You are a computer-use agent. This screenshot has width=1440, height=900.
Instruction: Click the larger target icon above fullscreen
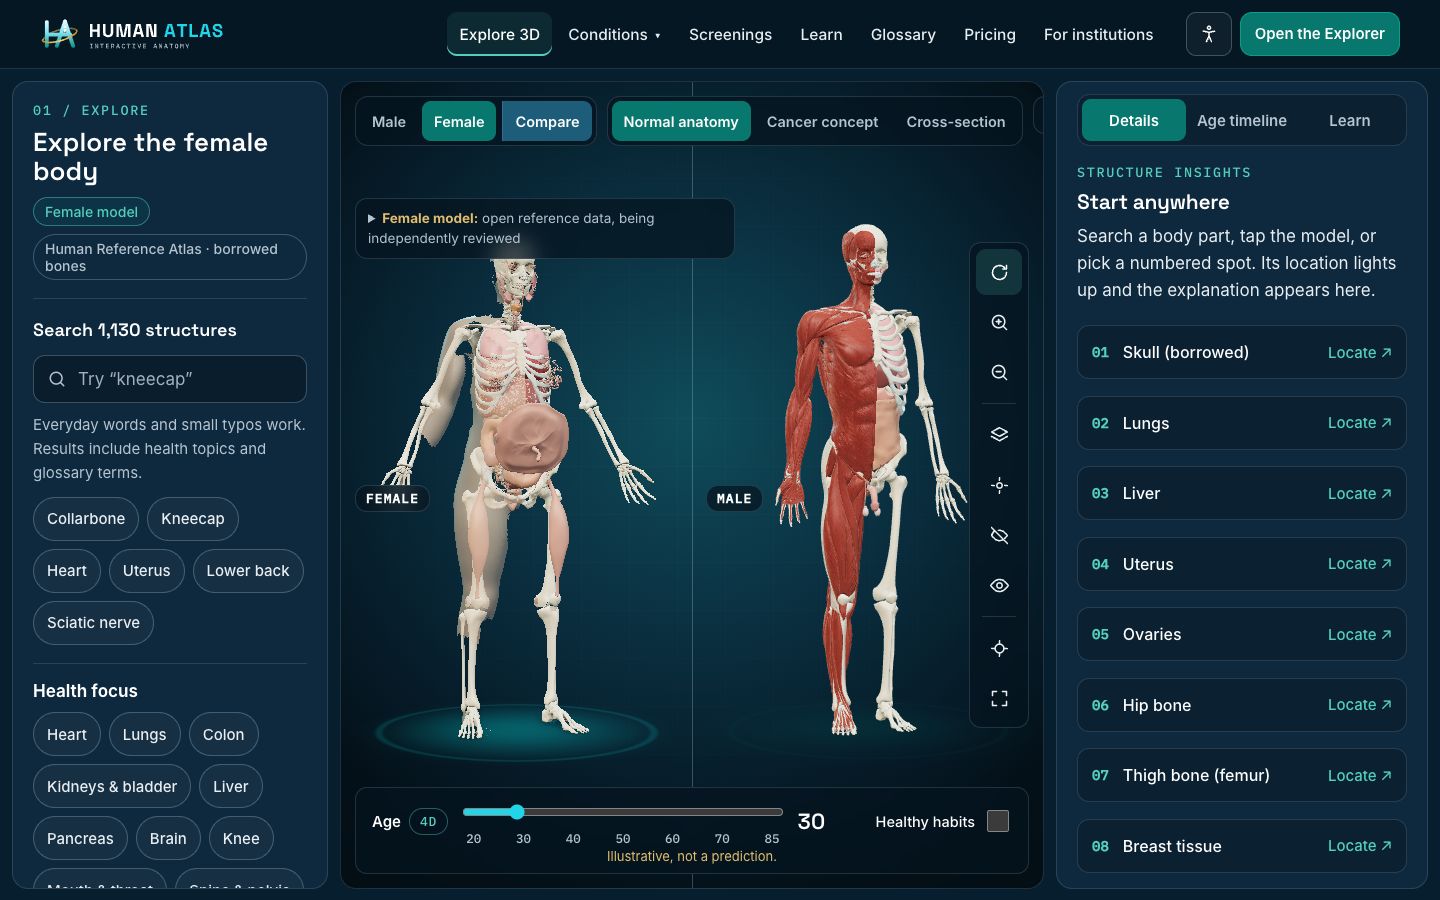tap(999, 649)
